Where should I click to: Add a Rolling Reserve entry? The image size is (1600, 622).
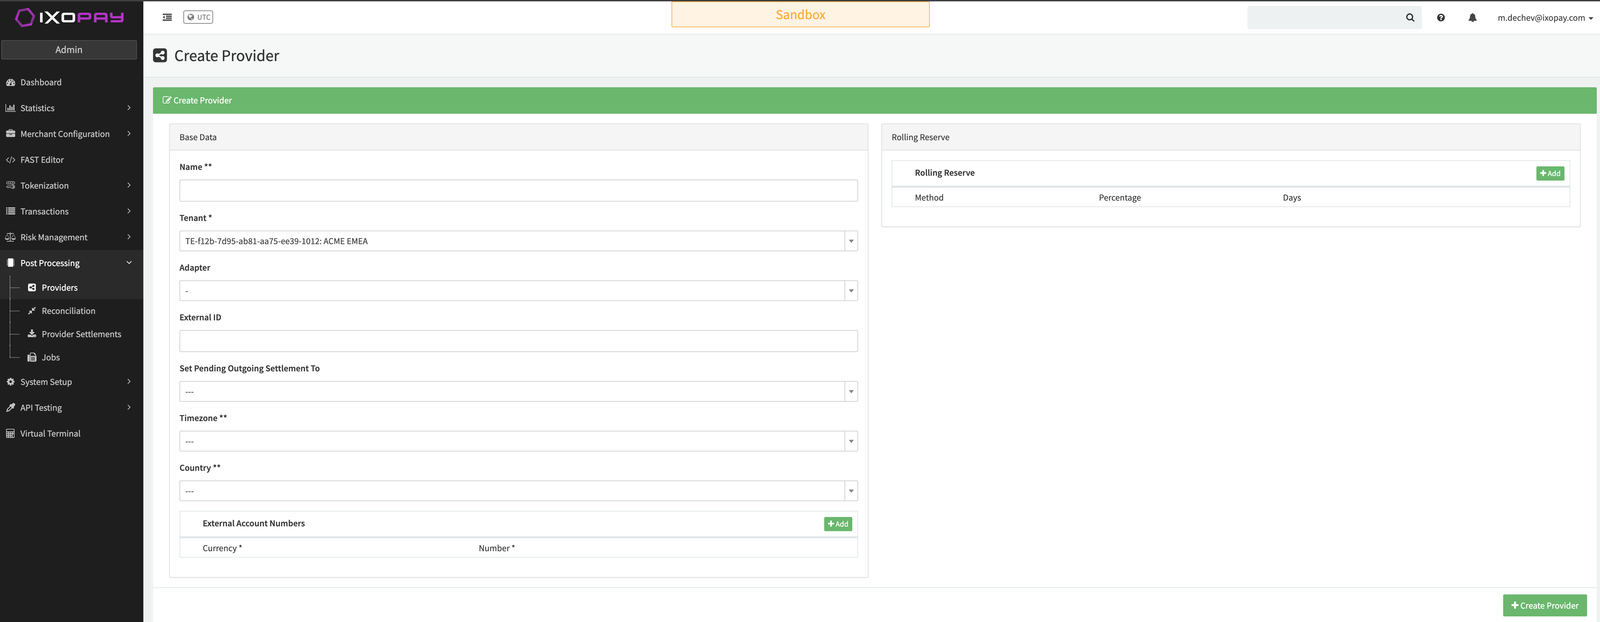point(1550,173)
